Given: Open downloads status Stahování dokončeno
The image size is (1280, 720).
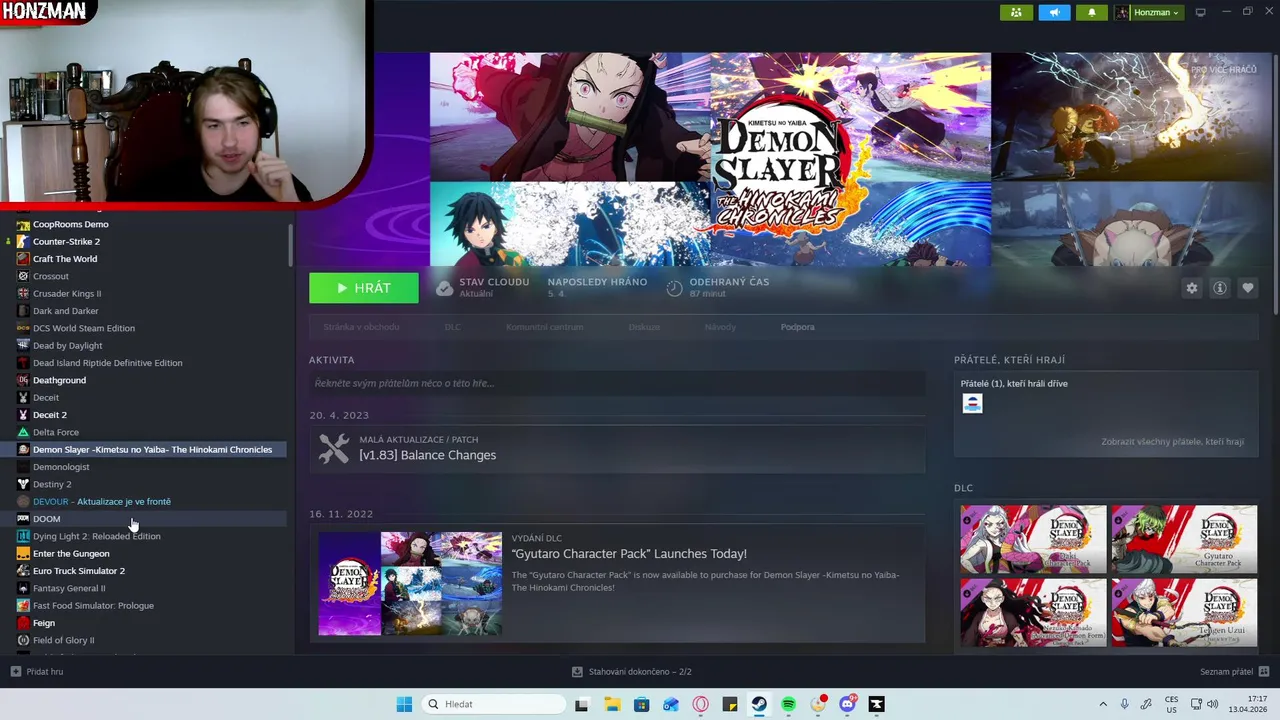Looking at the screenshot, I should click(x=632, y=672).
